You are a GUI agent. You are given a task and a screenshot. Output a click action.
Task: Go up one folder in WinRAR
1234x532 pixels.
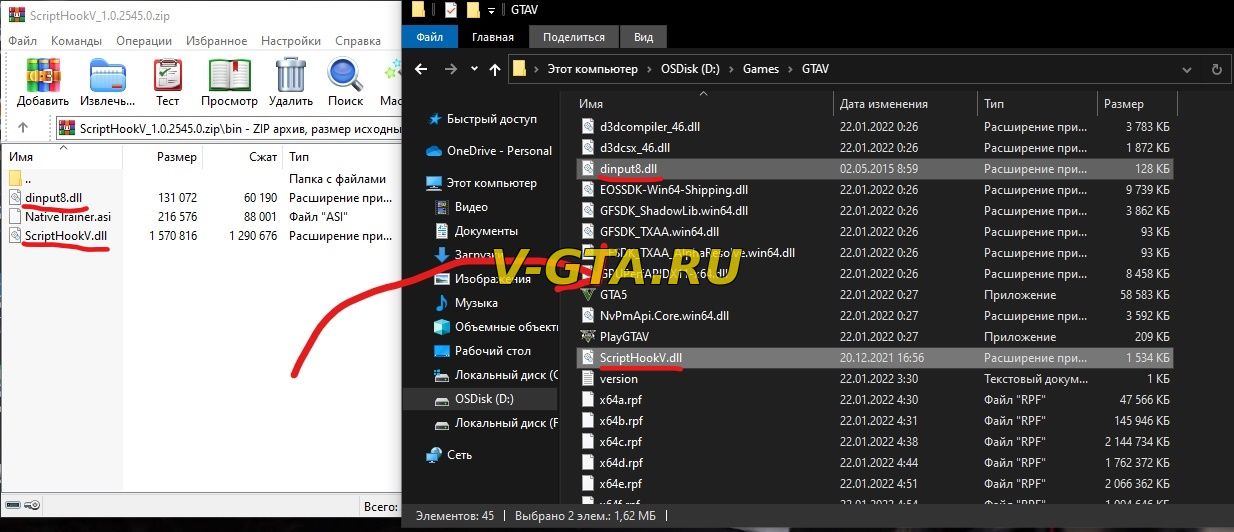[23, 128]
